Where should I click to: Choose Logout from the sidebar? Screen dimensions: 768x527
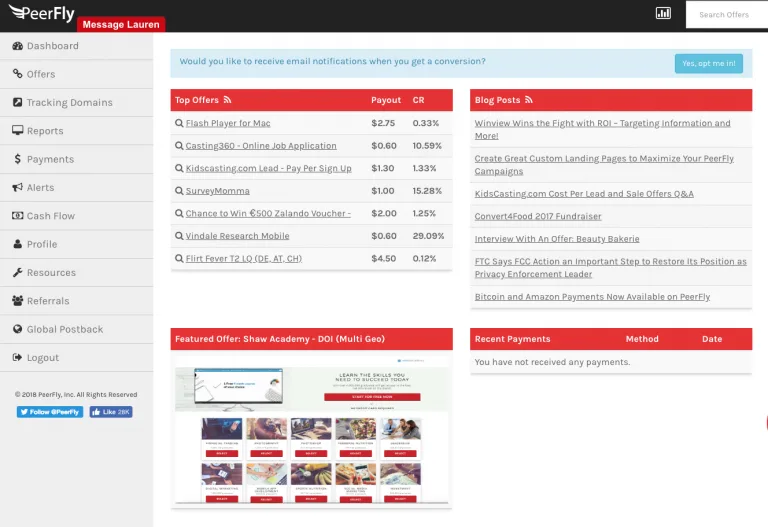[x=76, y=358]
